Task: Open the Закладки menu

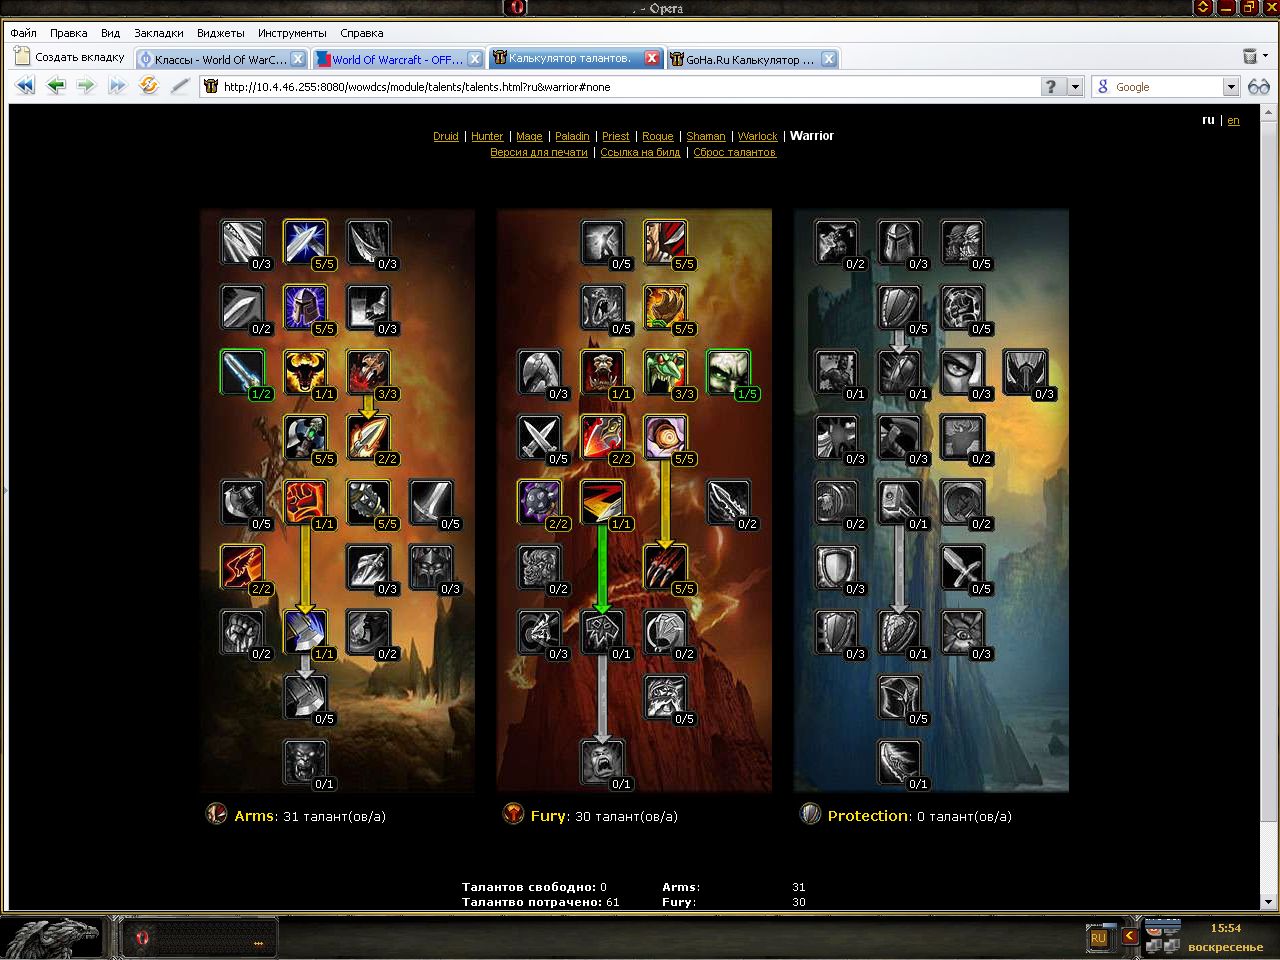Action: click(158, 33)
